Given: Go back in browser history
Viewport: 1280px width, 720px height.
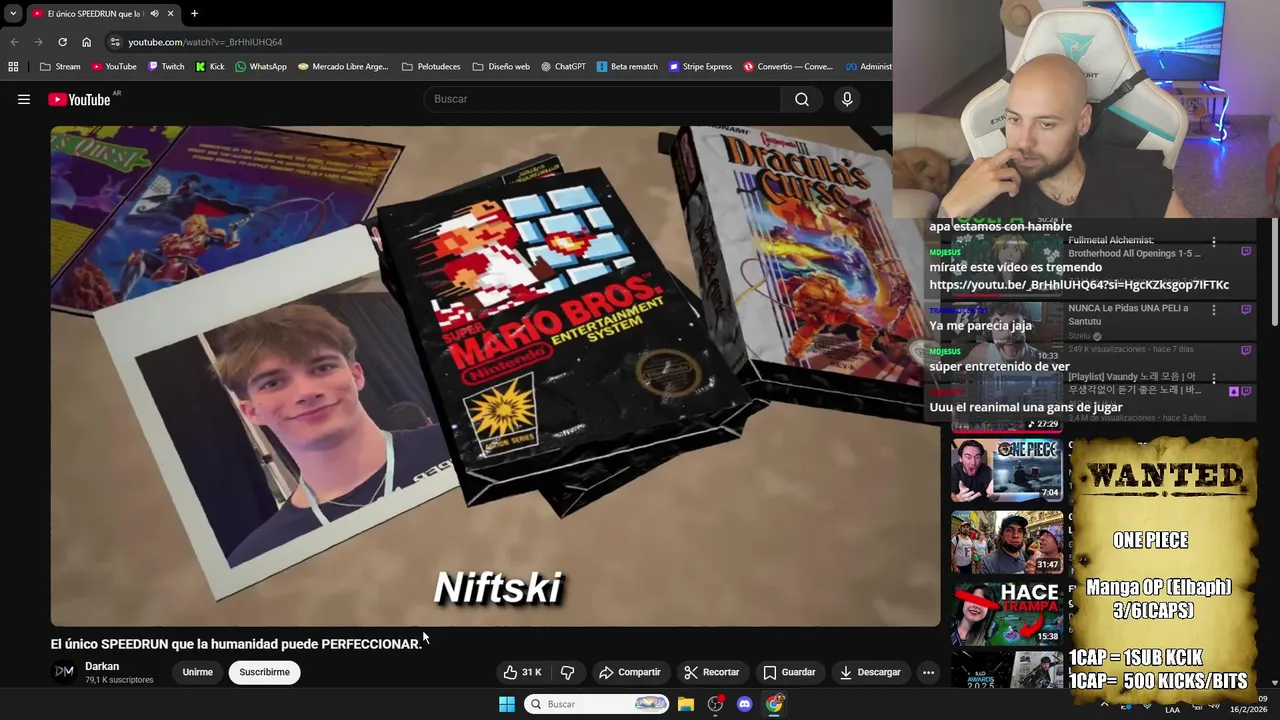Looking at the screenshot, I should 14,42.
